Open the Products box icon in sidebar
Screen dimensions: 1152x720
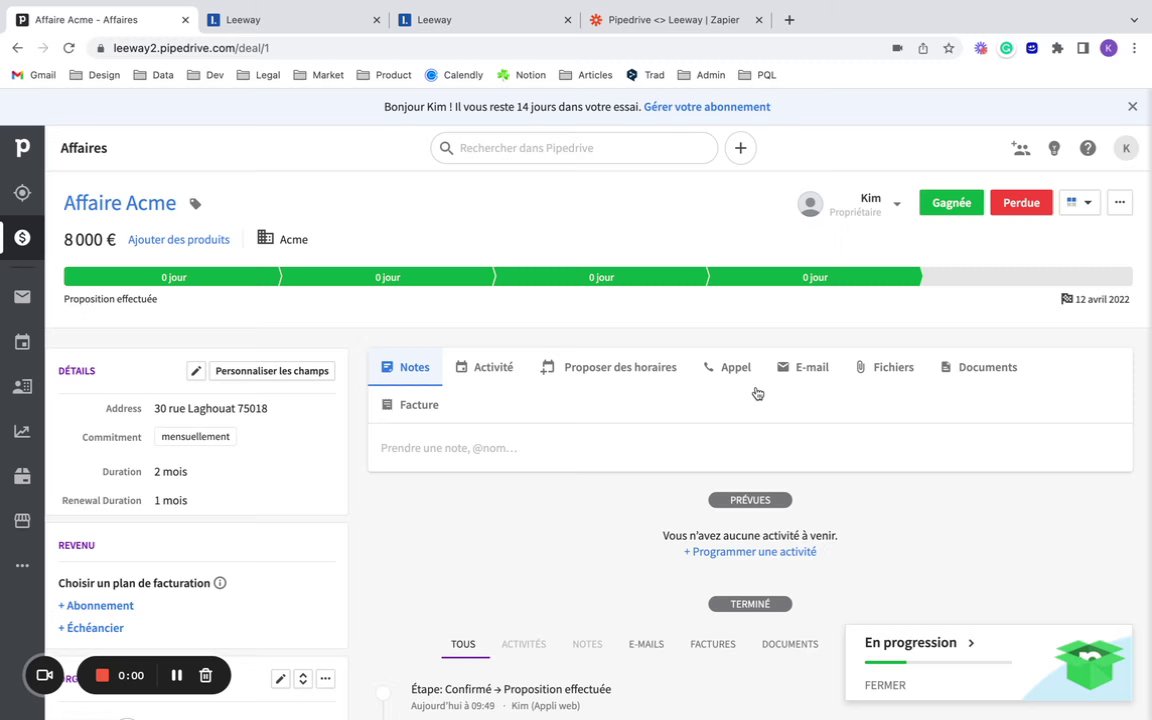(22, 476)
